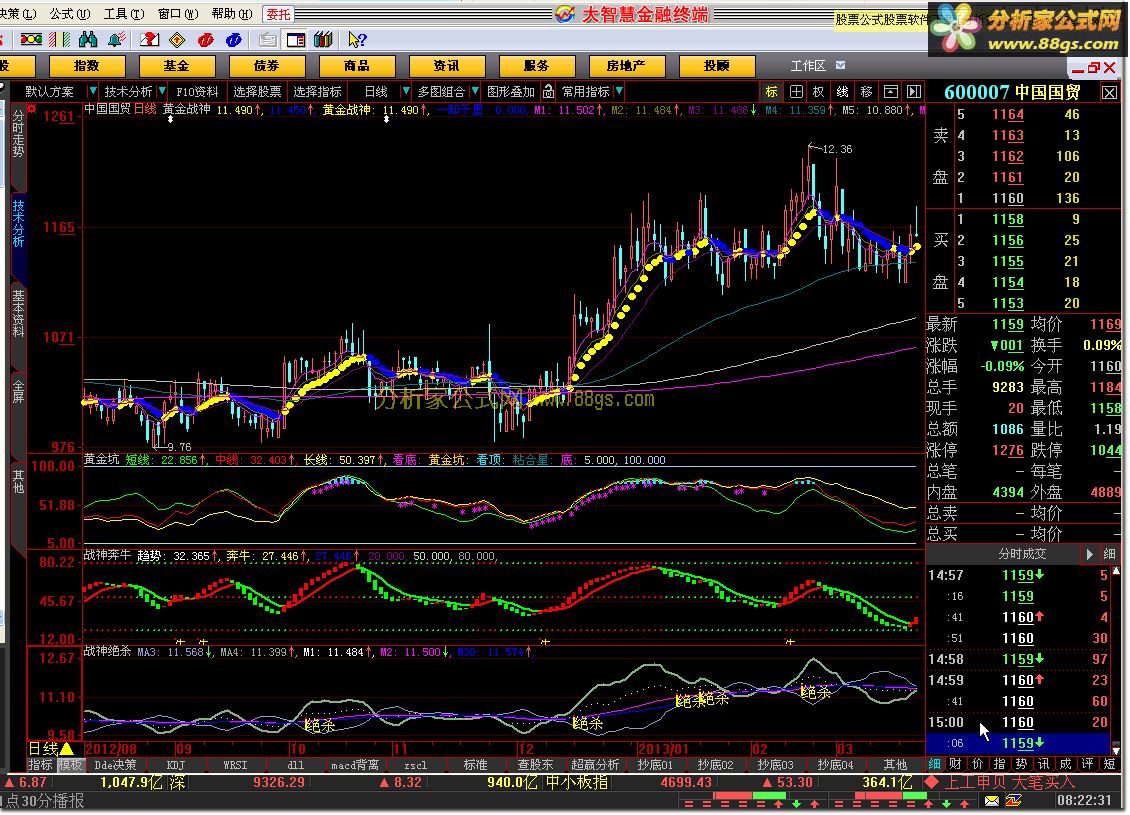The image size is (1130, 815).
Task: Click the grey clipboard toolbar icon
Action: pos(267,39)
